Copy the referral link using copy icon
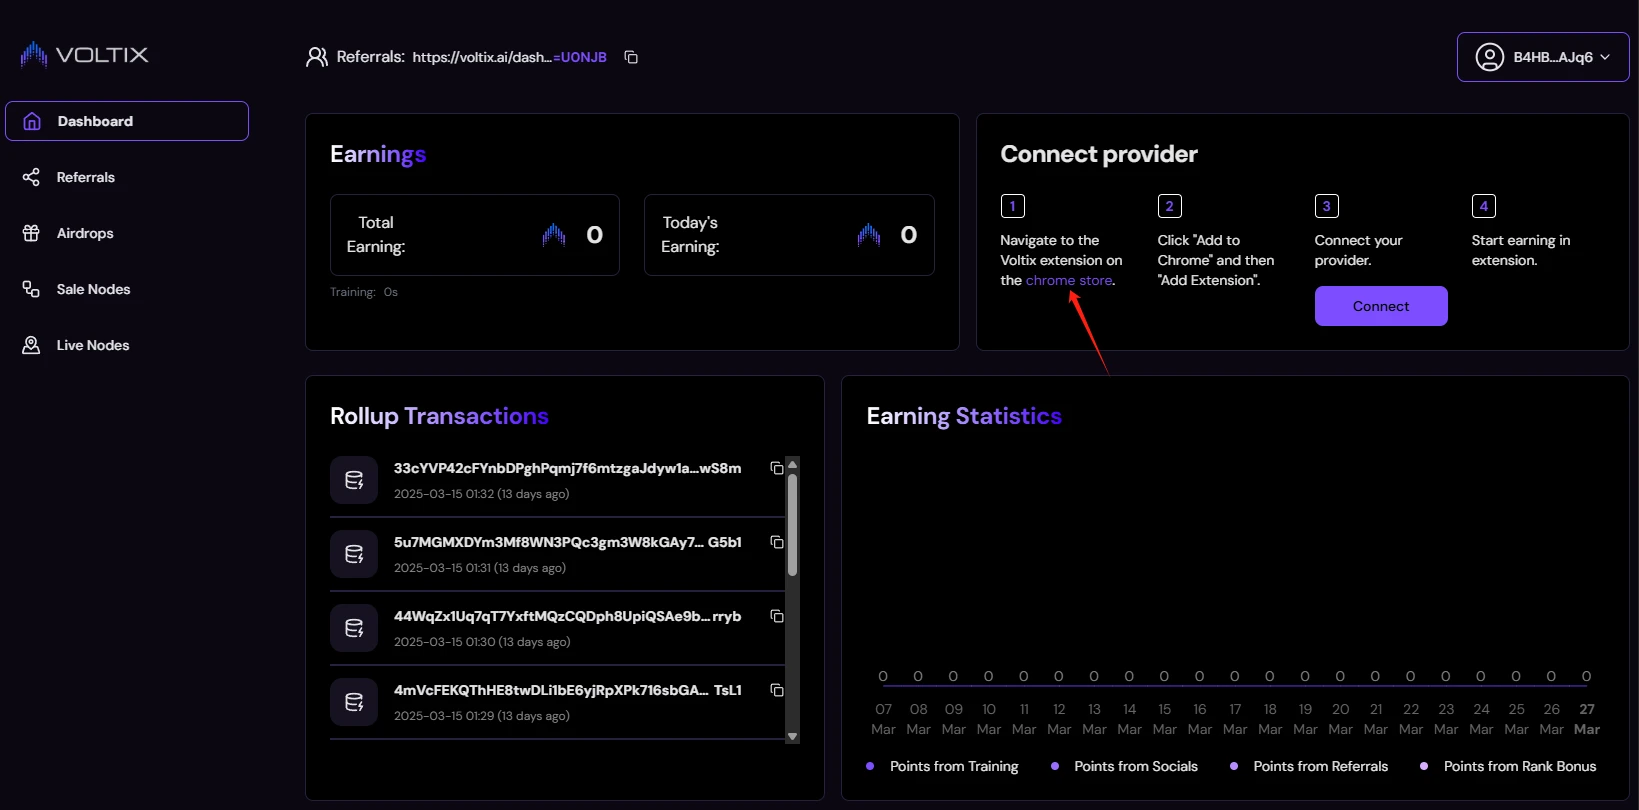Image resolution: width=1639 pixels, height=810 pixels. point(631,57)
